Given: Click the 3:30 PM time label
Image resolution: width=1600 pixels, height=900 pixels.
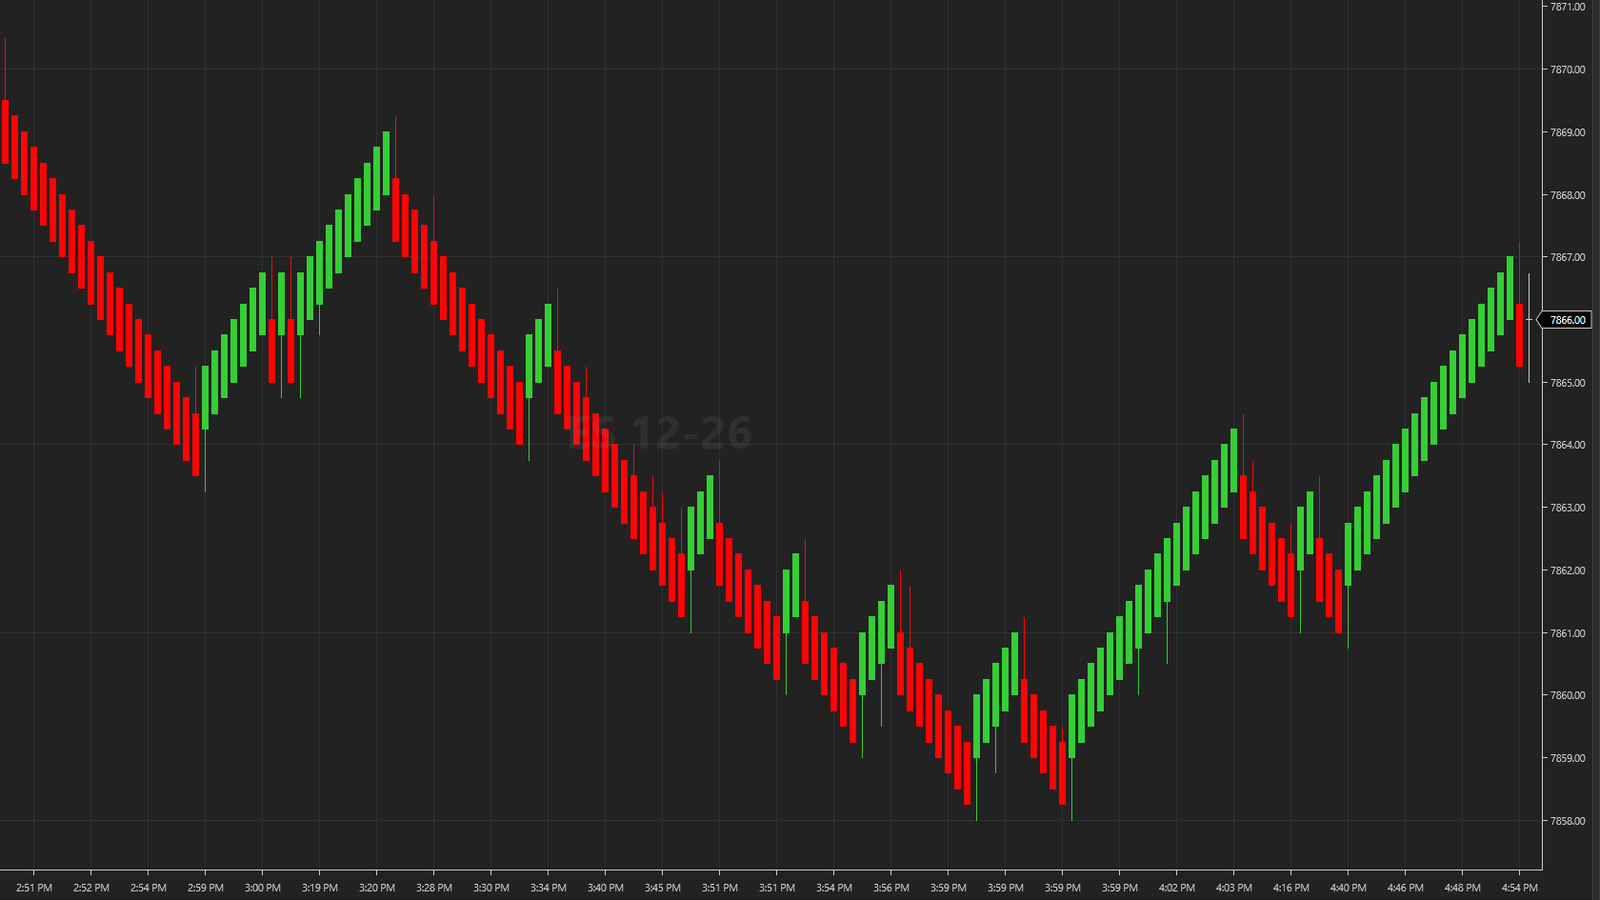Looking at the screenshot, I should tap(491, 888).
